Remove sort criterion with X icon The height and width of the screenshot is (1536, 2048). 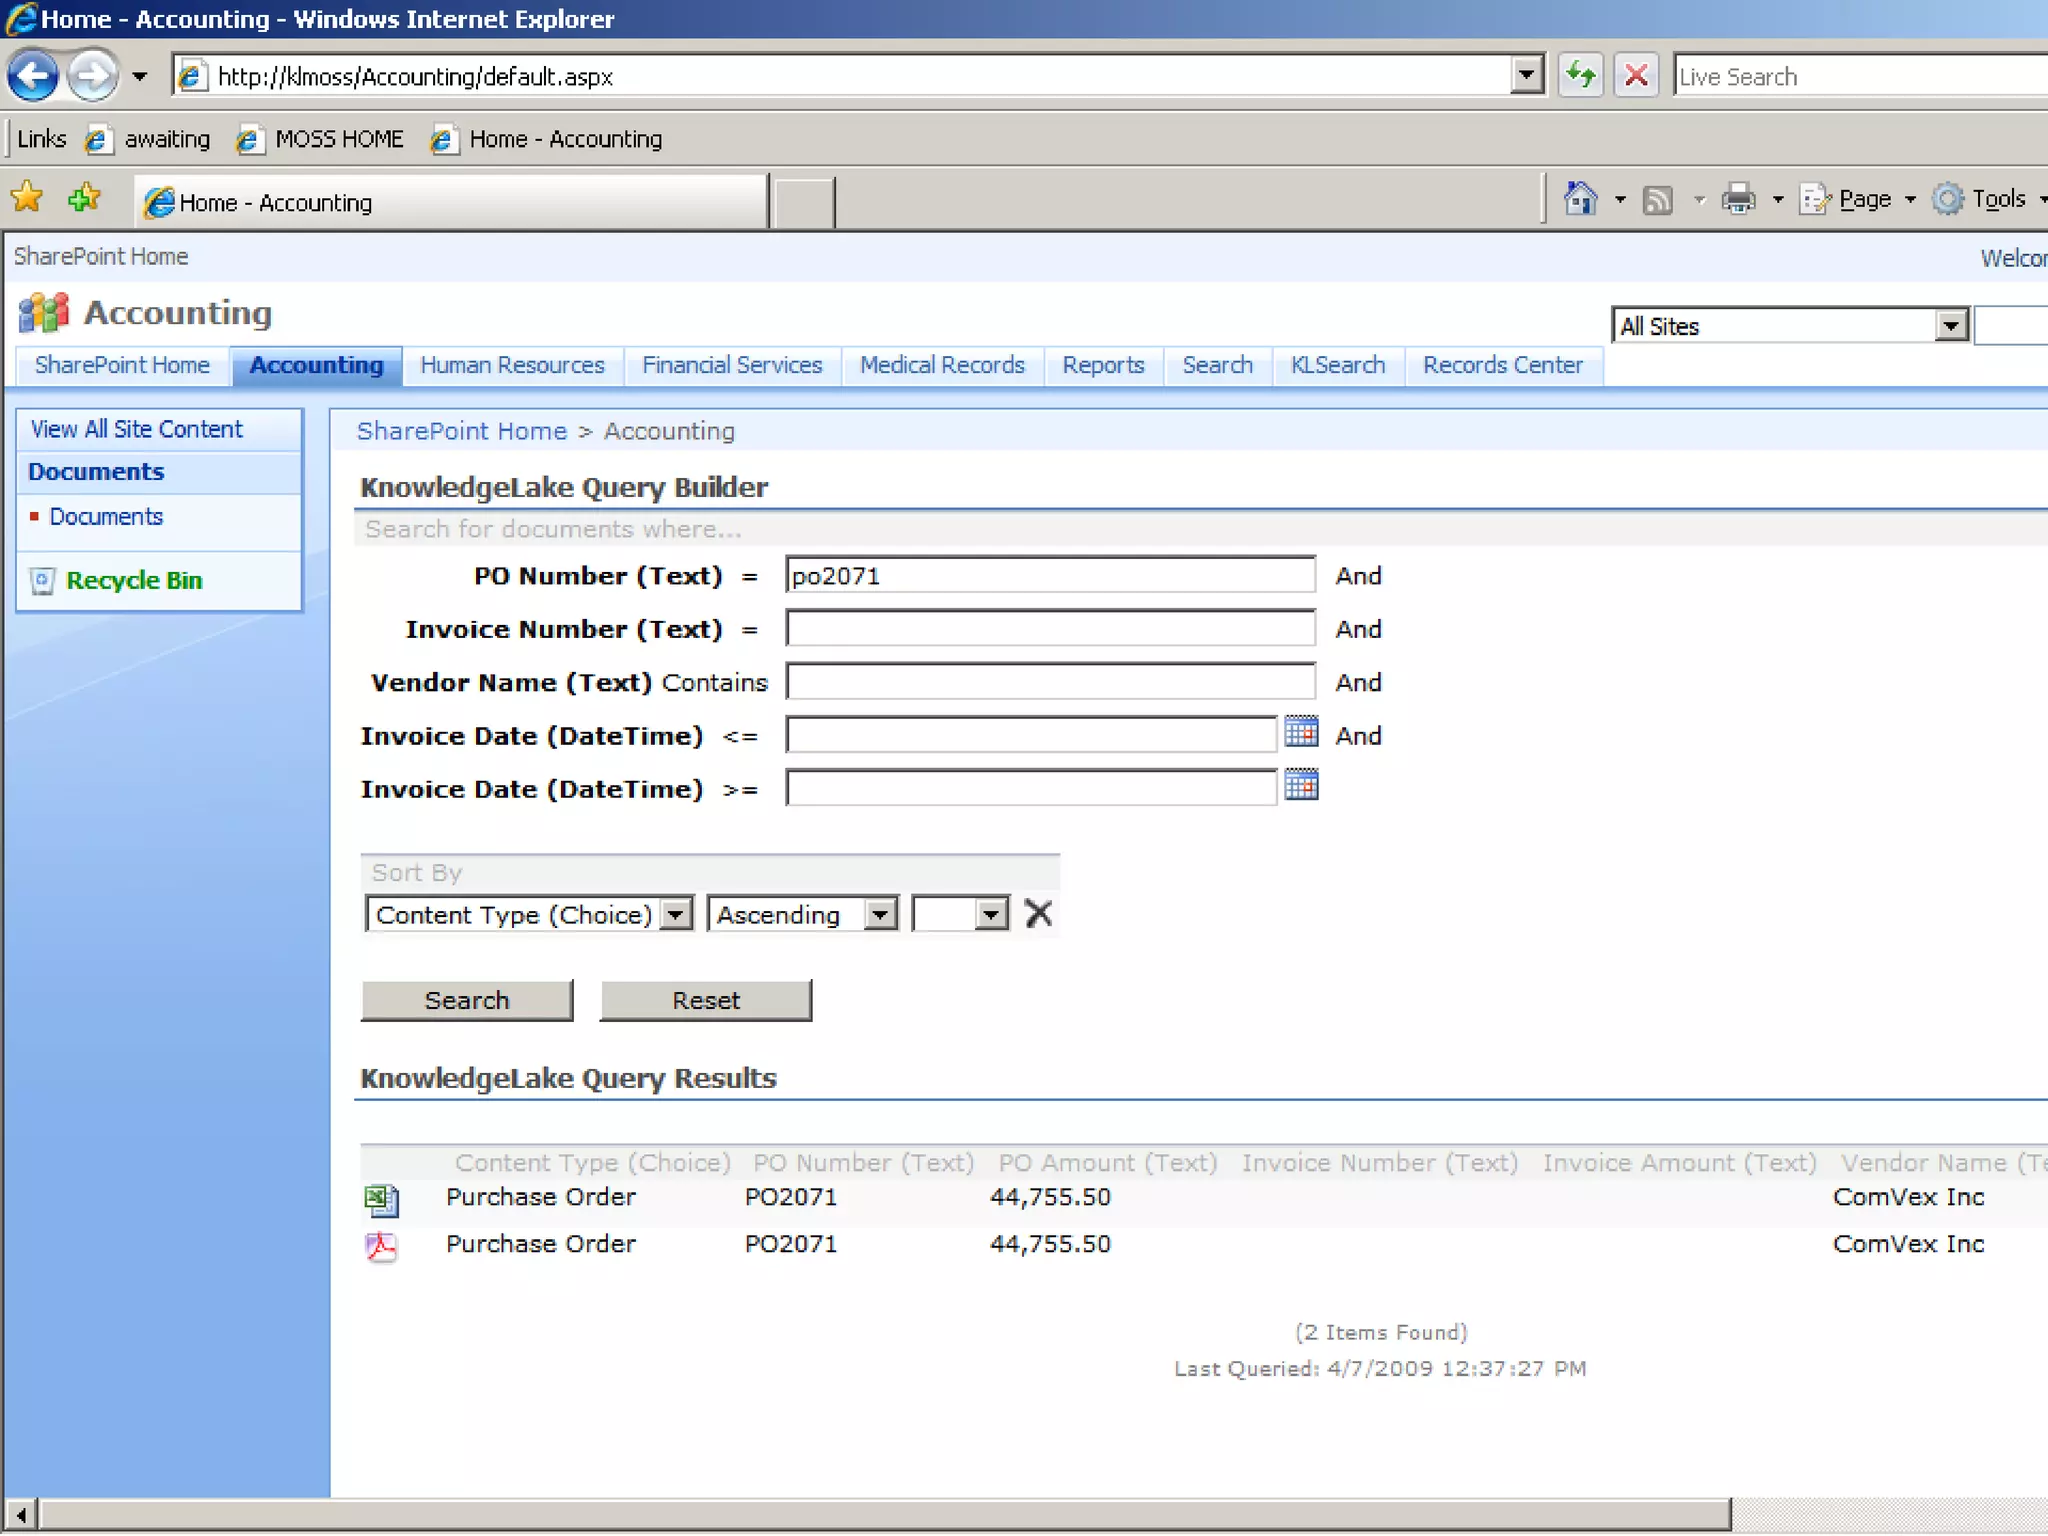1039,913
